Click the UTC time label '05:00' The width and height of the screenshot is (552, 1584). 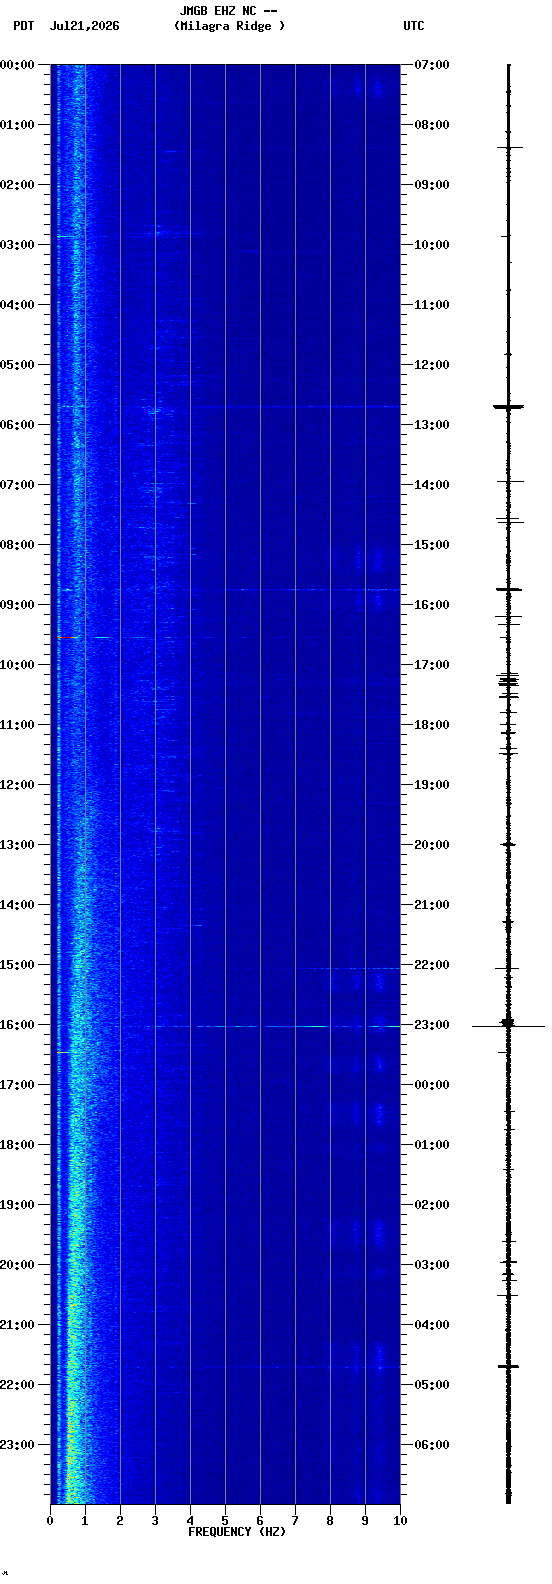pyautogui.click(x=431, y=1385)
